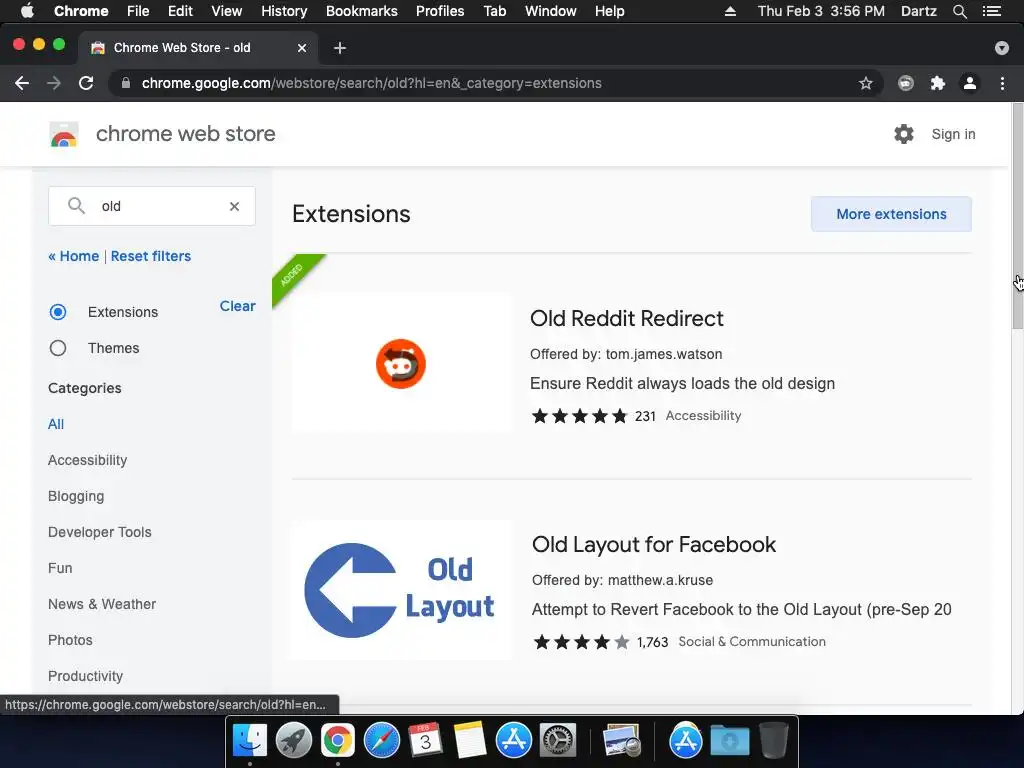This screenshot has height=768, width=1024.
Task: Filter by the Productivity category
Action: [x=86, y=676]
